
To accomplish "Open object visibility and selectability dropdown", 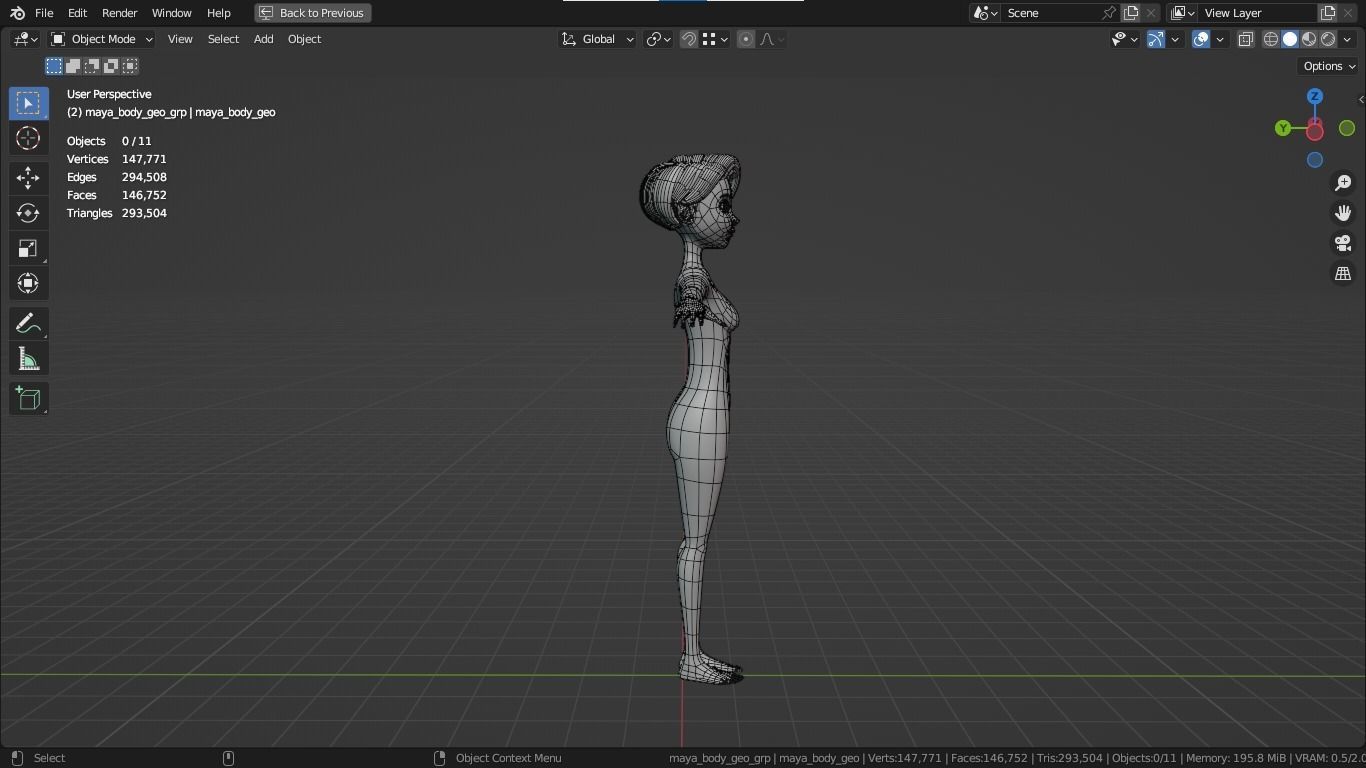I will tap(1125, 39).
